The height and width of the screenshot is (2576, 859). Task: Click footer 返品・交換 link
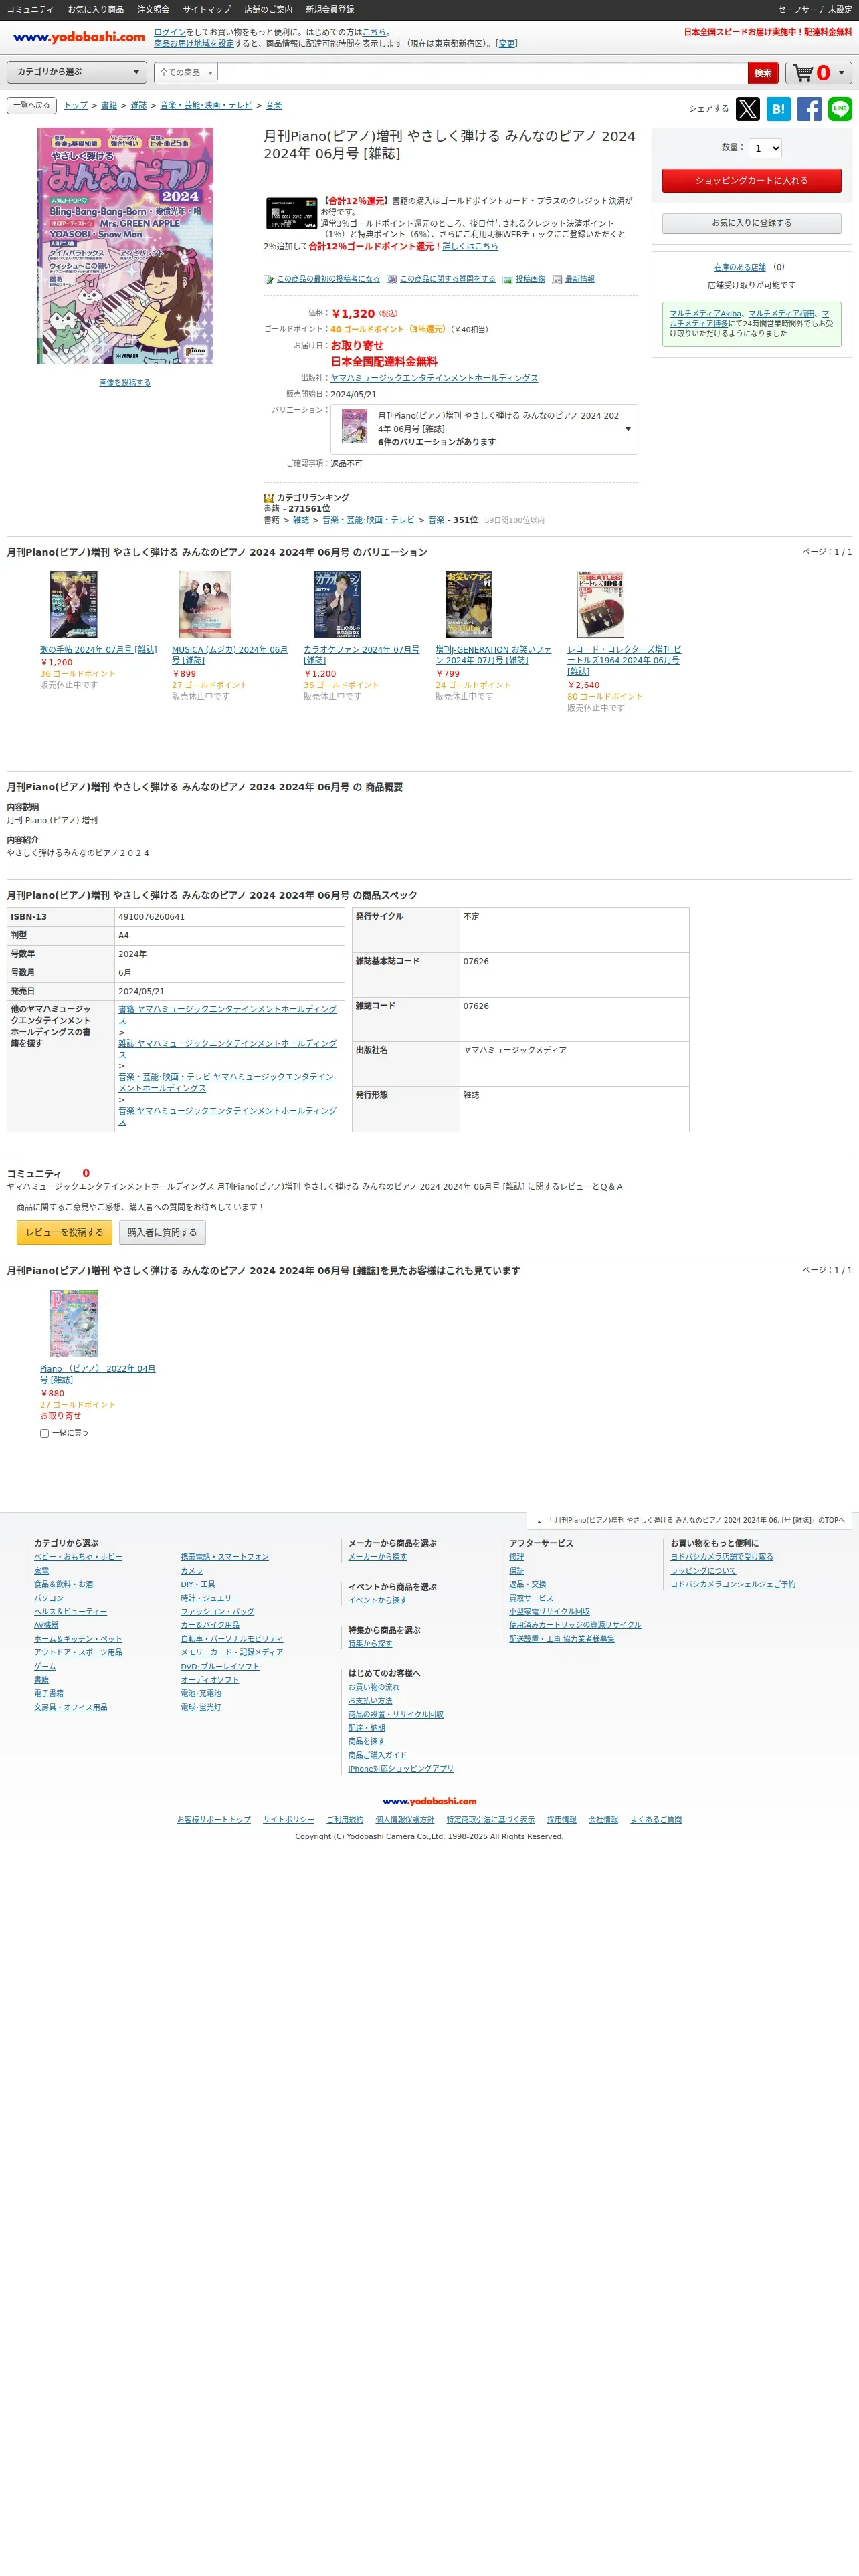pyautogui.click(x=527, y=1584)
